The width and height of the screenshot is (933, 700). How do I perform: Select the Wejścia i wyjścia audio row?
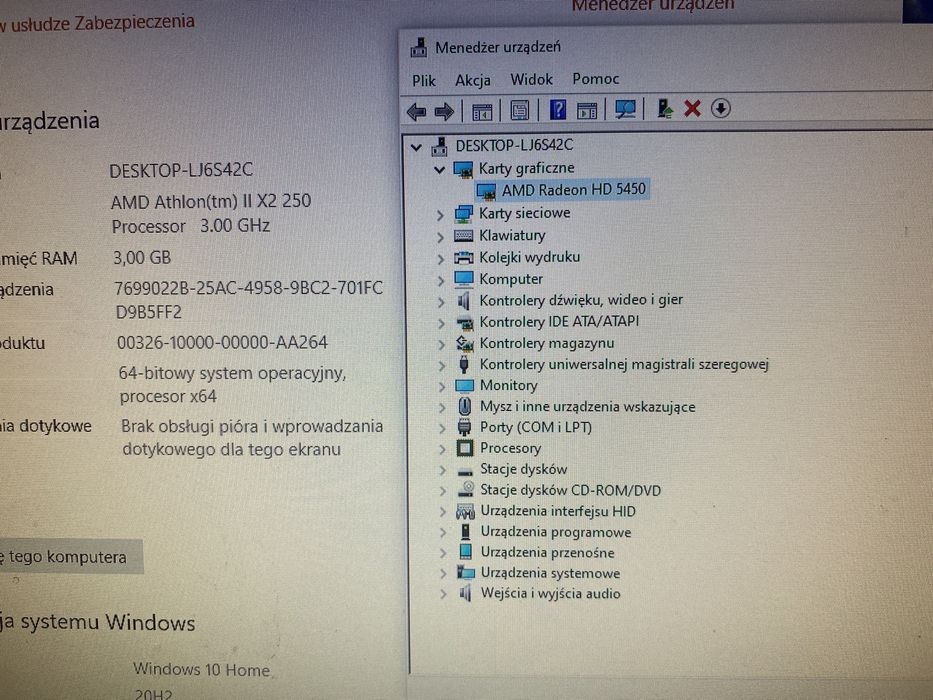(x=550, y=593)
